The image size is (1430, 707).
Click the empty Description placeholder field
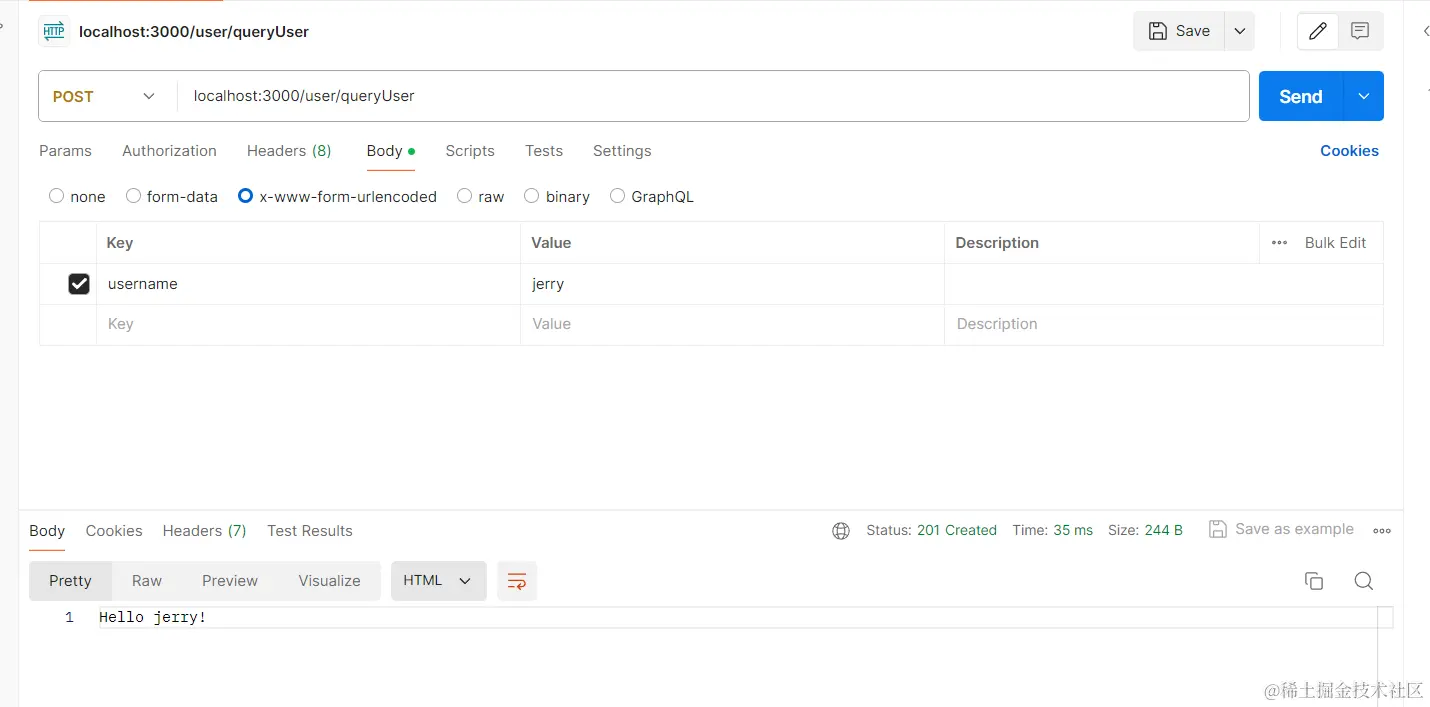click(x=1164, y=325)
